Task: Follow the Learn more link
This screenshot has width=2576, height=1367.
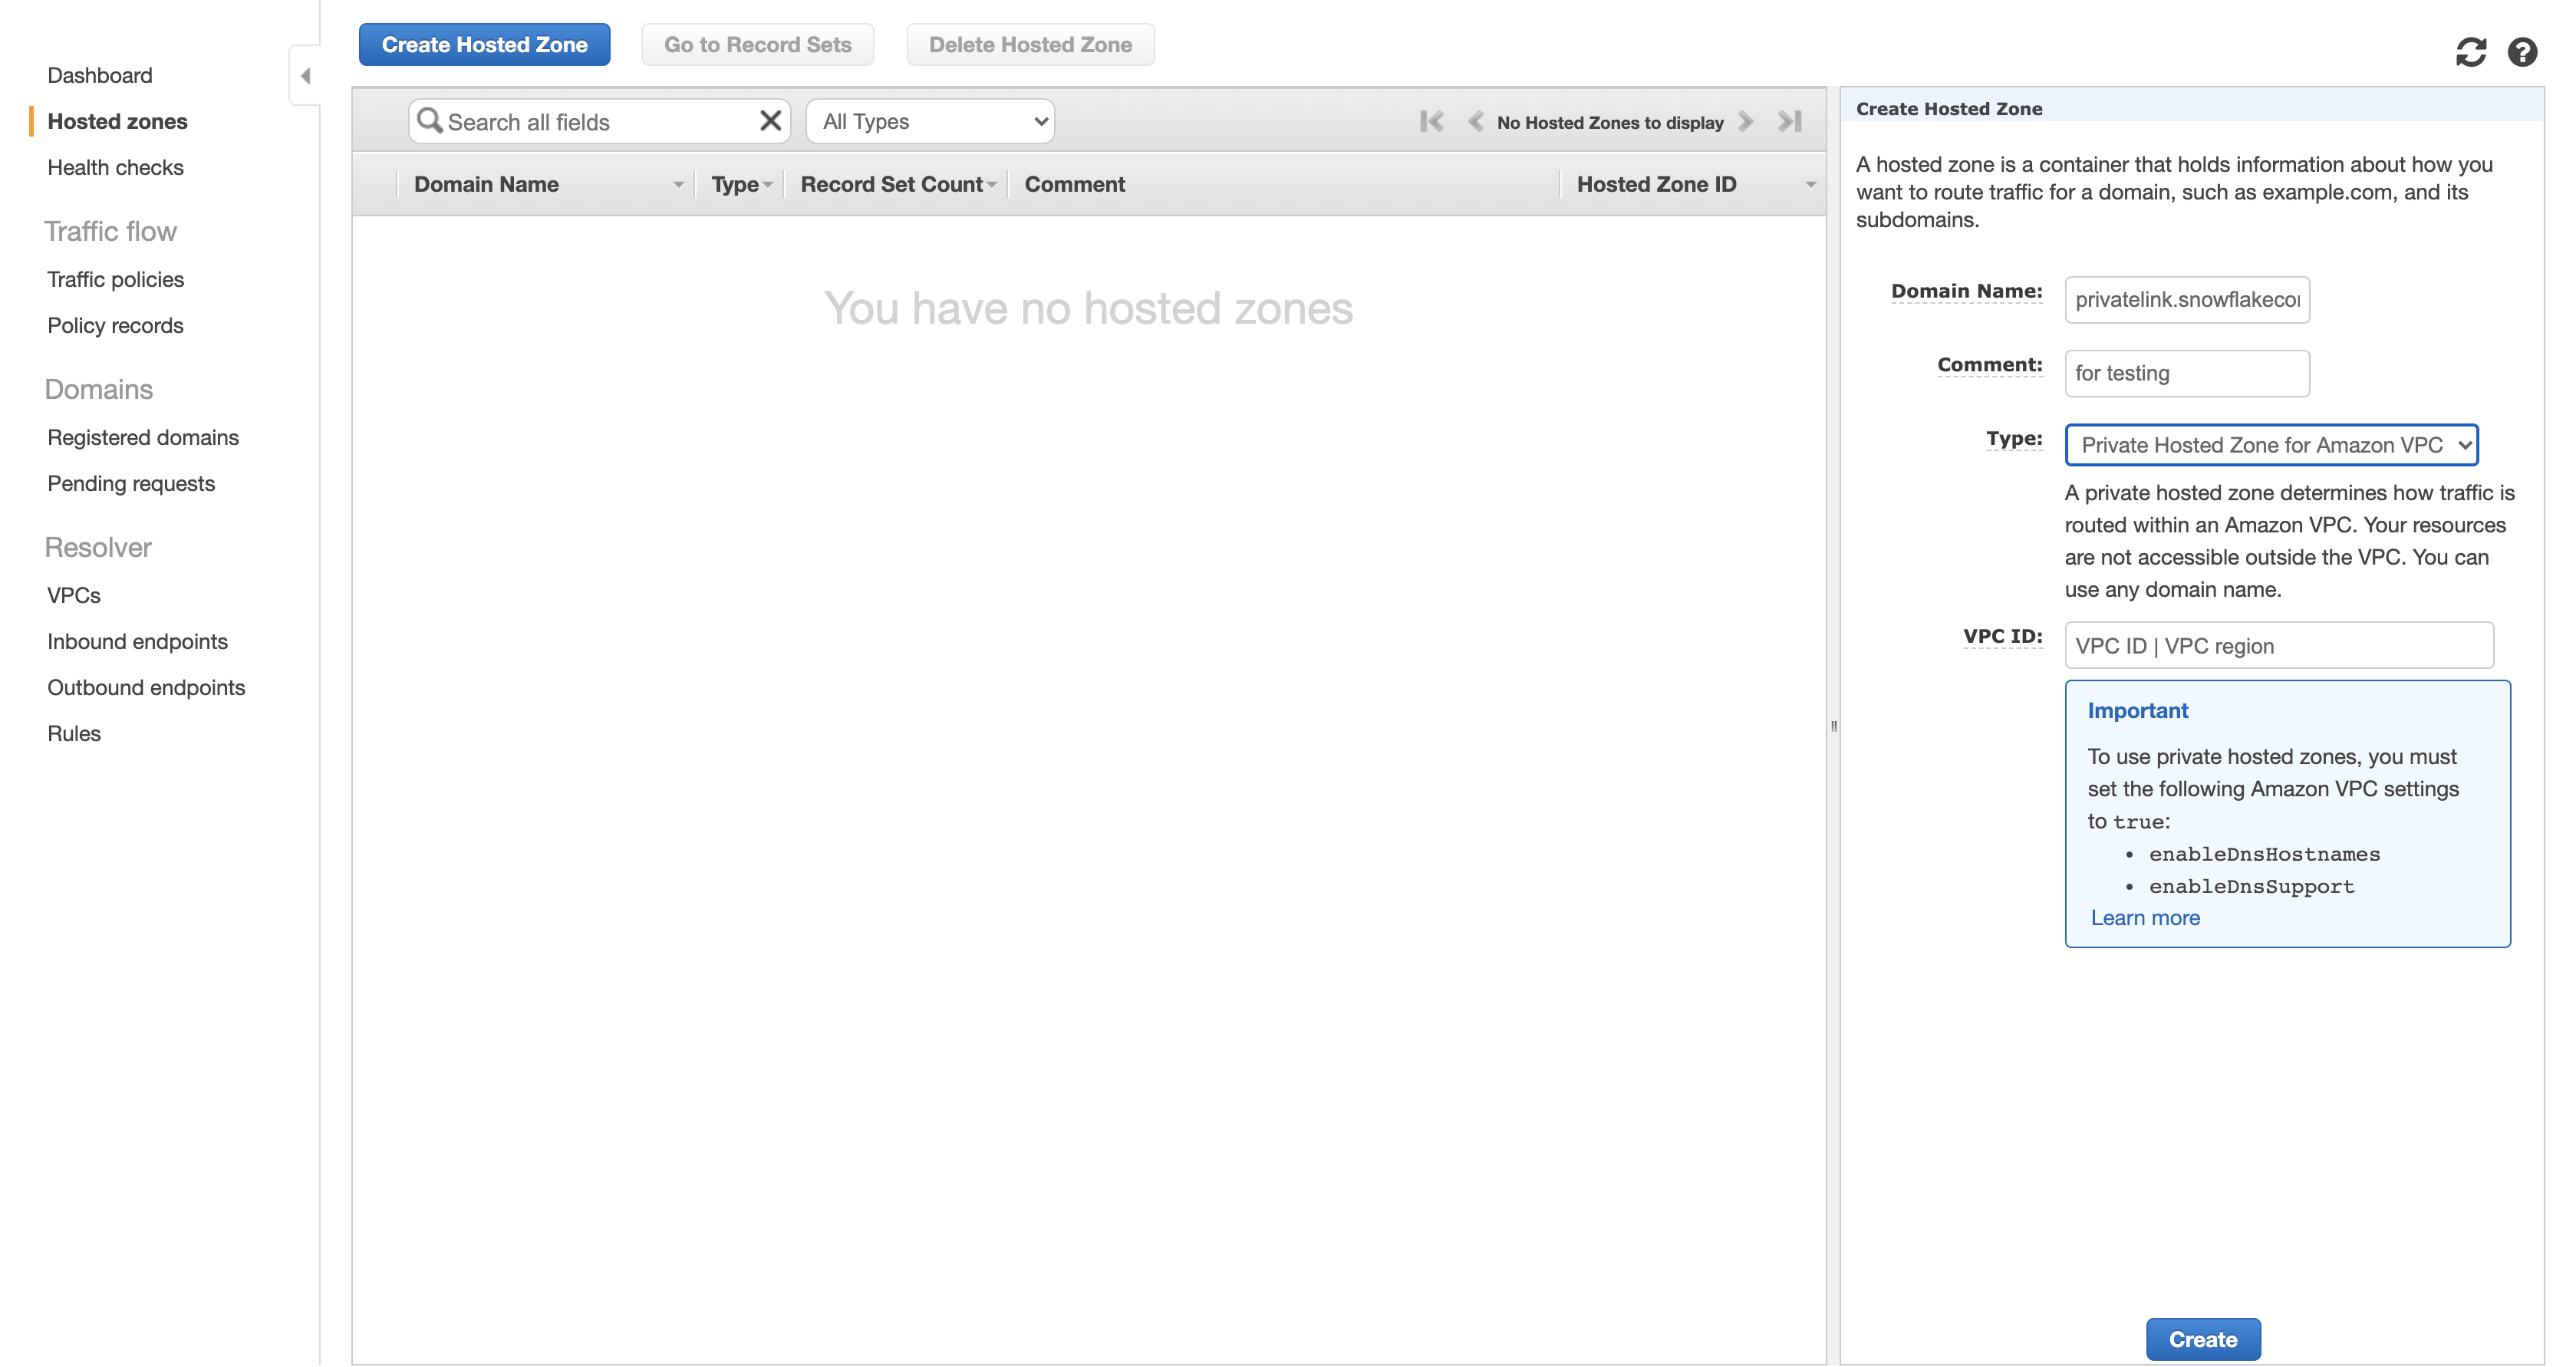Action: pos(2145,918)
